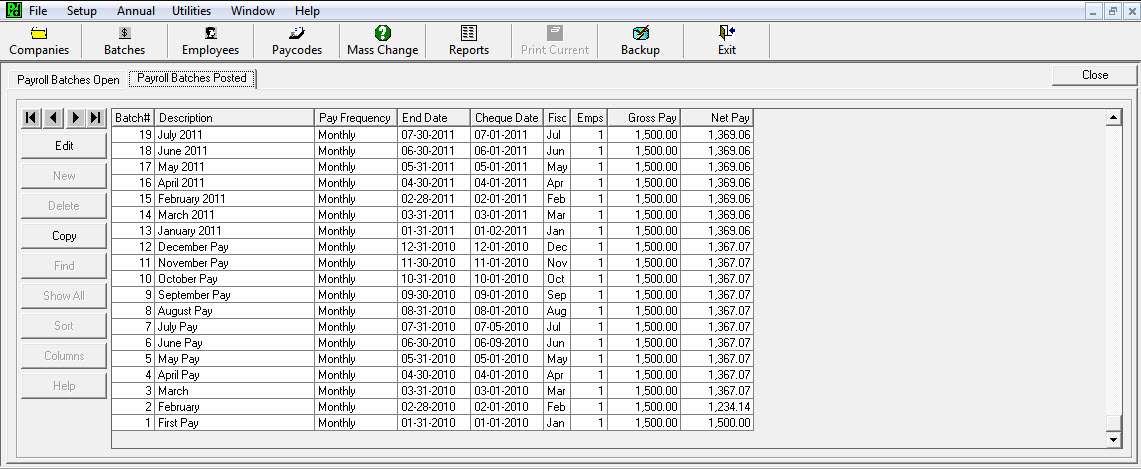This screenshot has width=1141, height=469.
Task: Launch the Mass Change tool
Action: pos(382,41)
